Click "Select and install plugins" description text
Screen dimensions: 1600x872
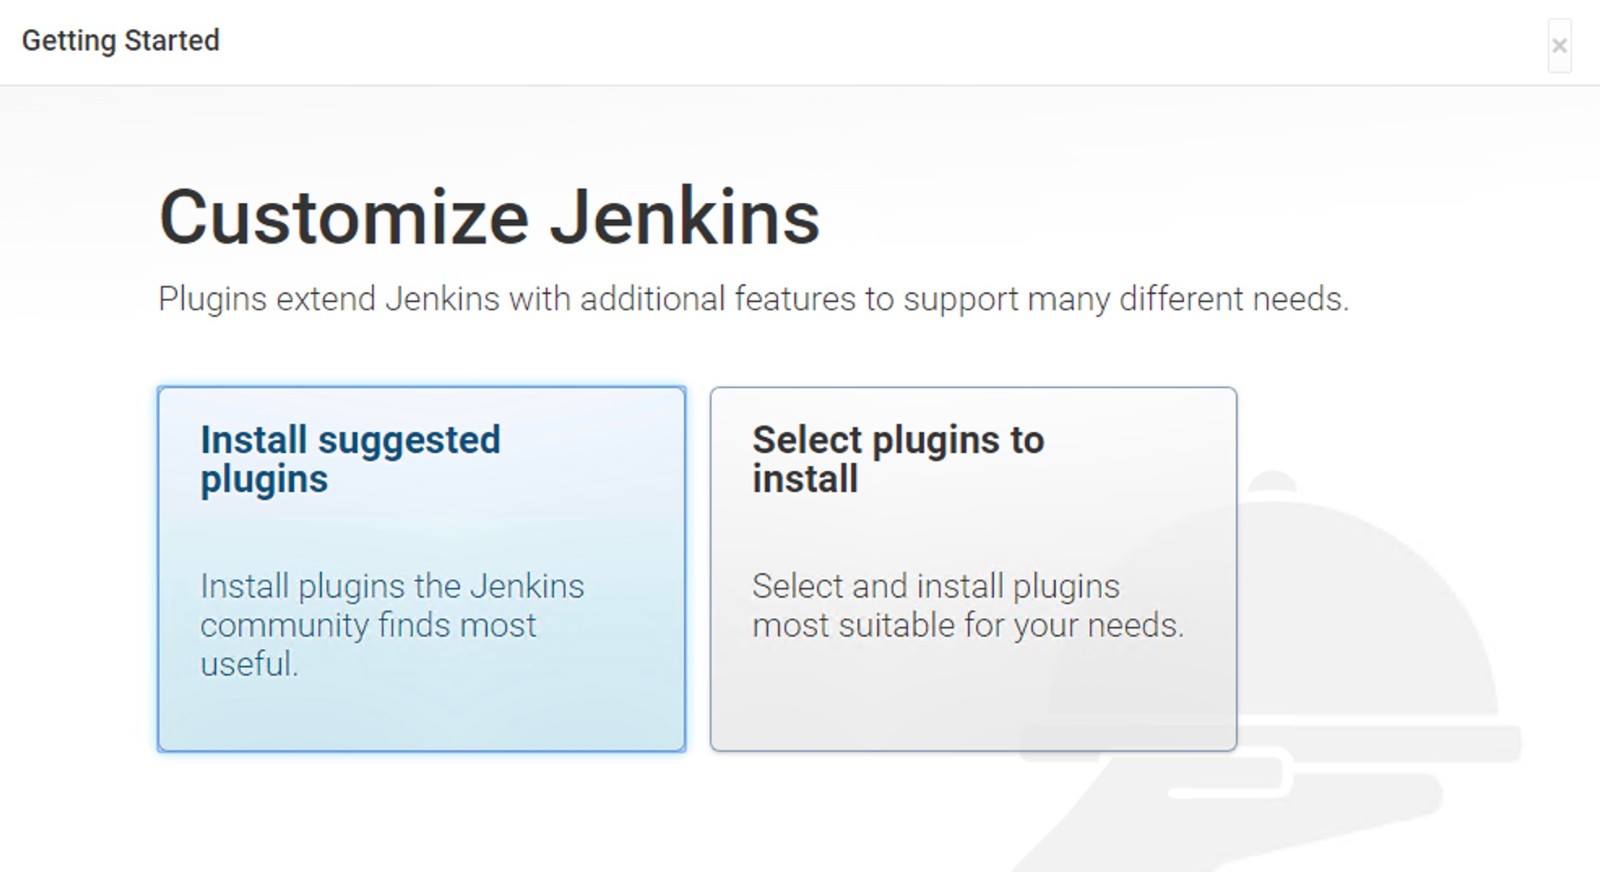(x=935, y=586)
